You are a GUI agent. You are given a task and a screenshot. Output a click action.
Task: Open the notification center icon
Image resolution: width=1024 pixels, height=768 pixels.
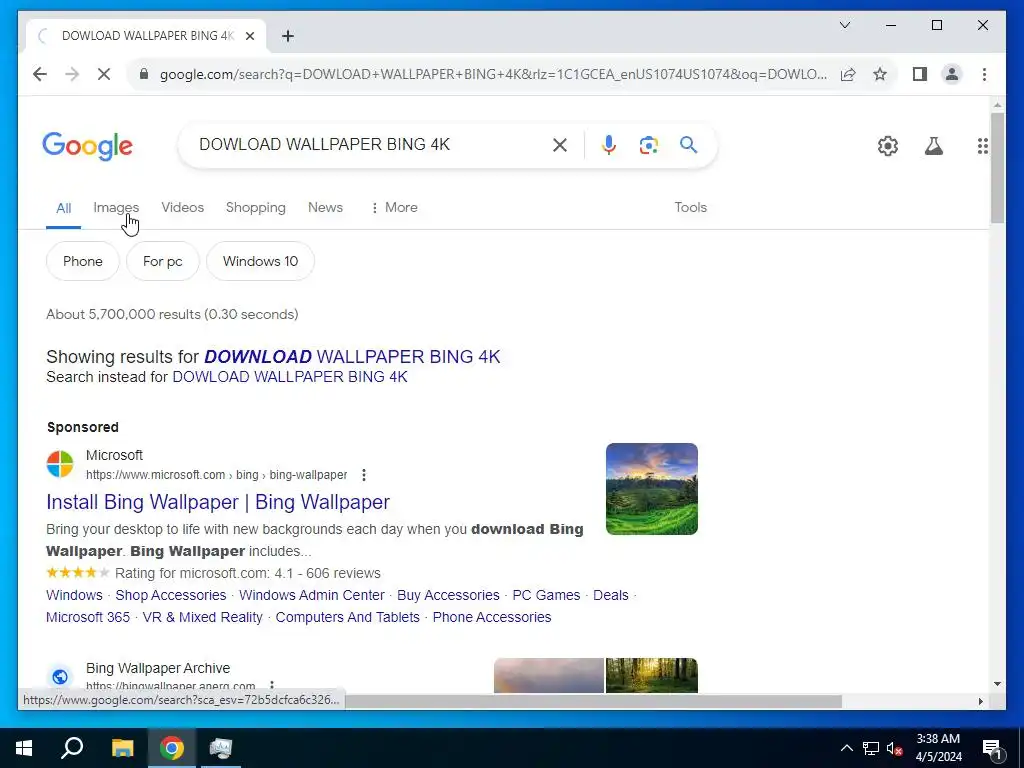(992, 748)
